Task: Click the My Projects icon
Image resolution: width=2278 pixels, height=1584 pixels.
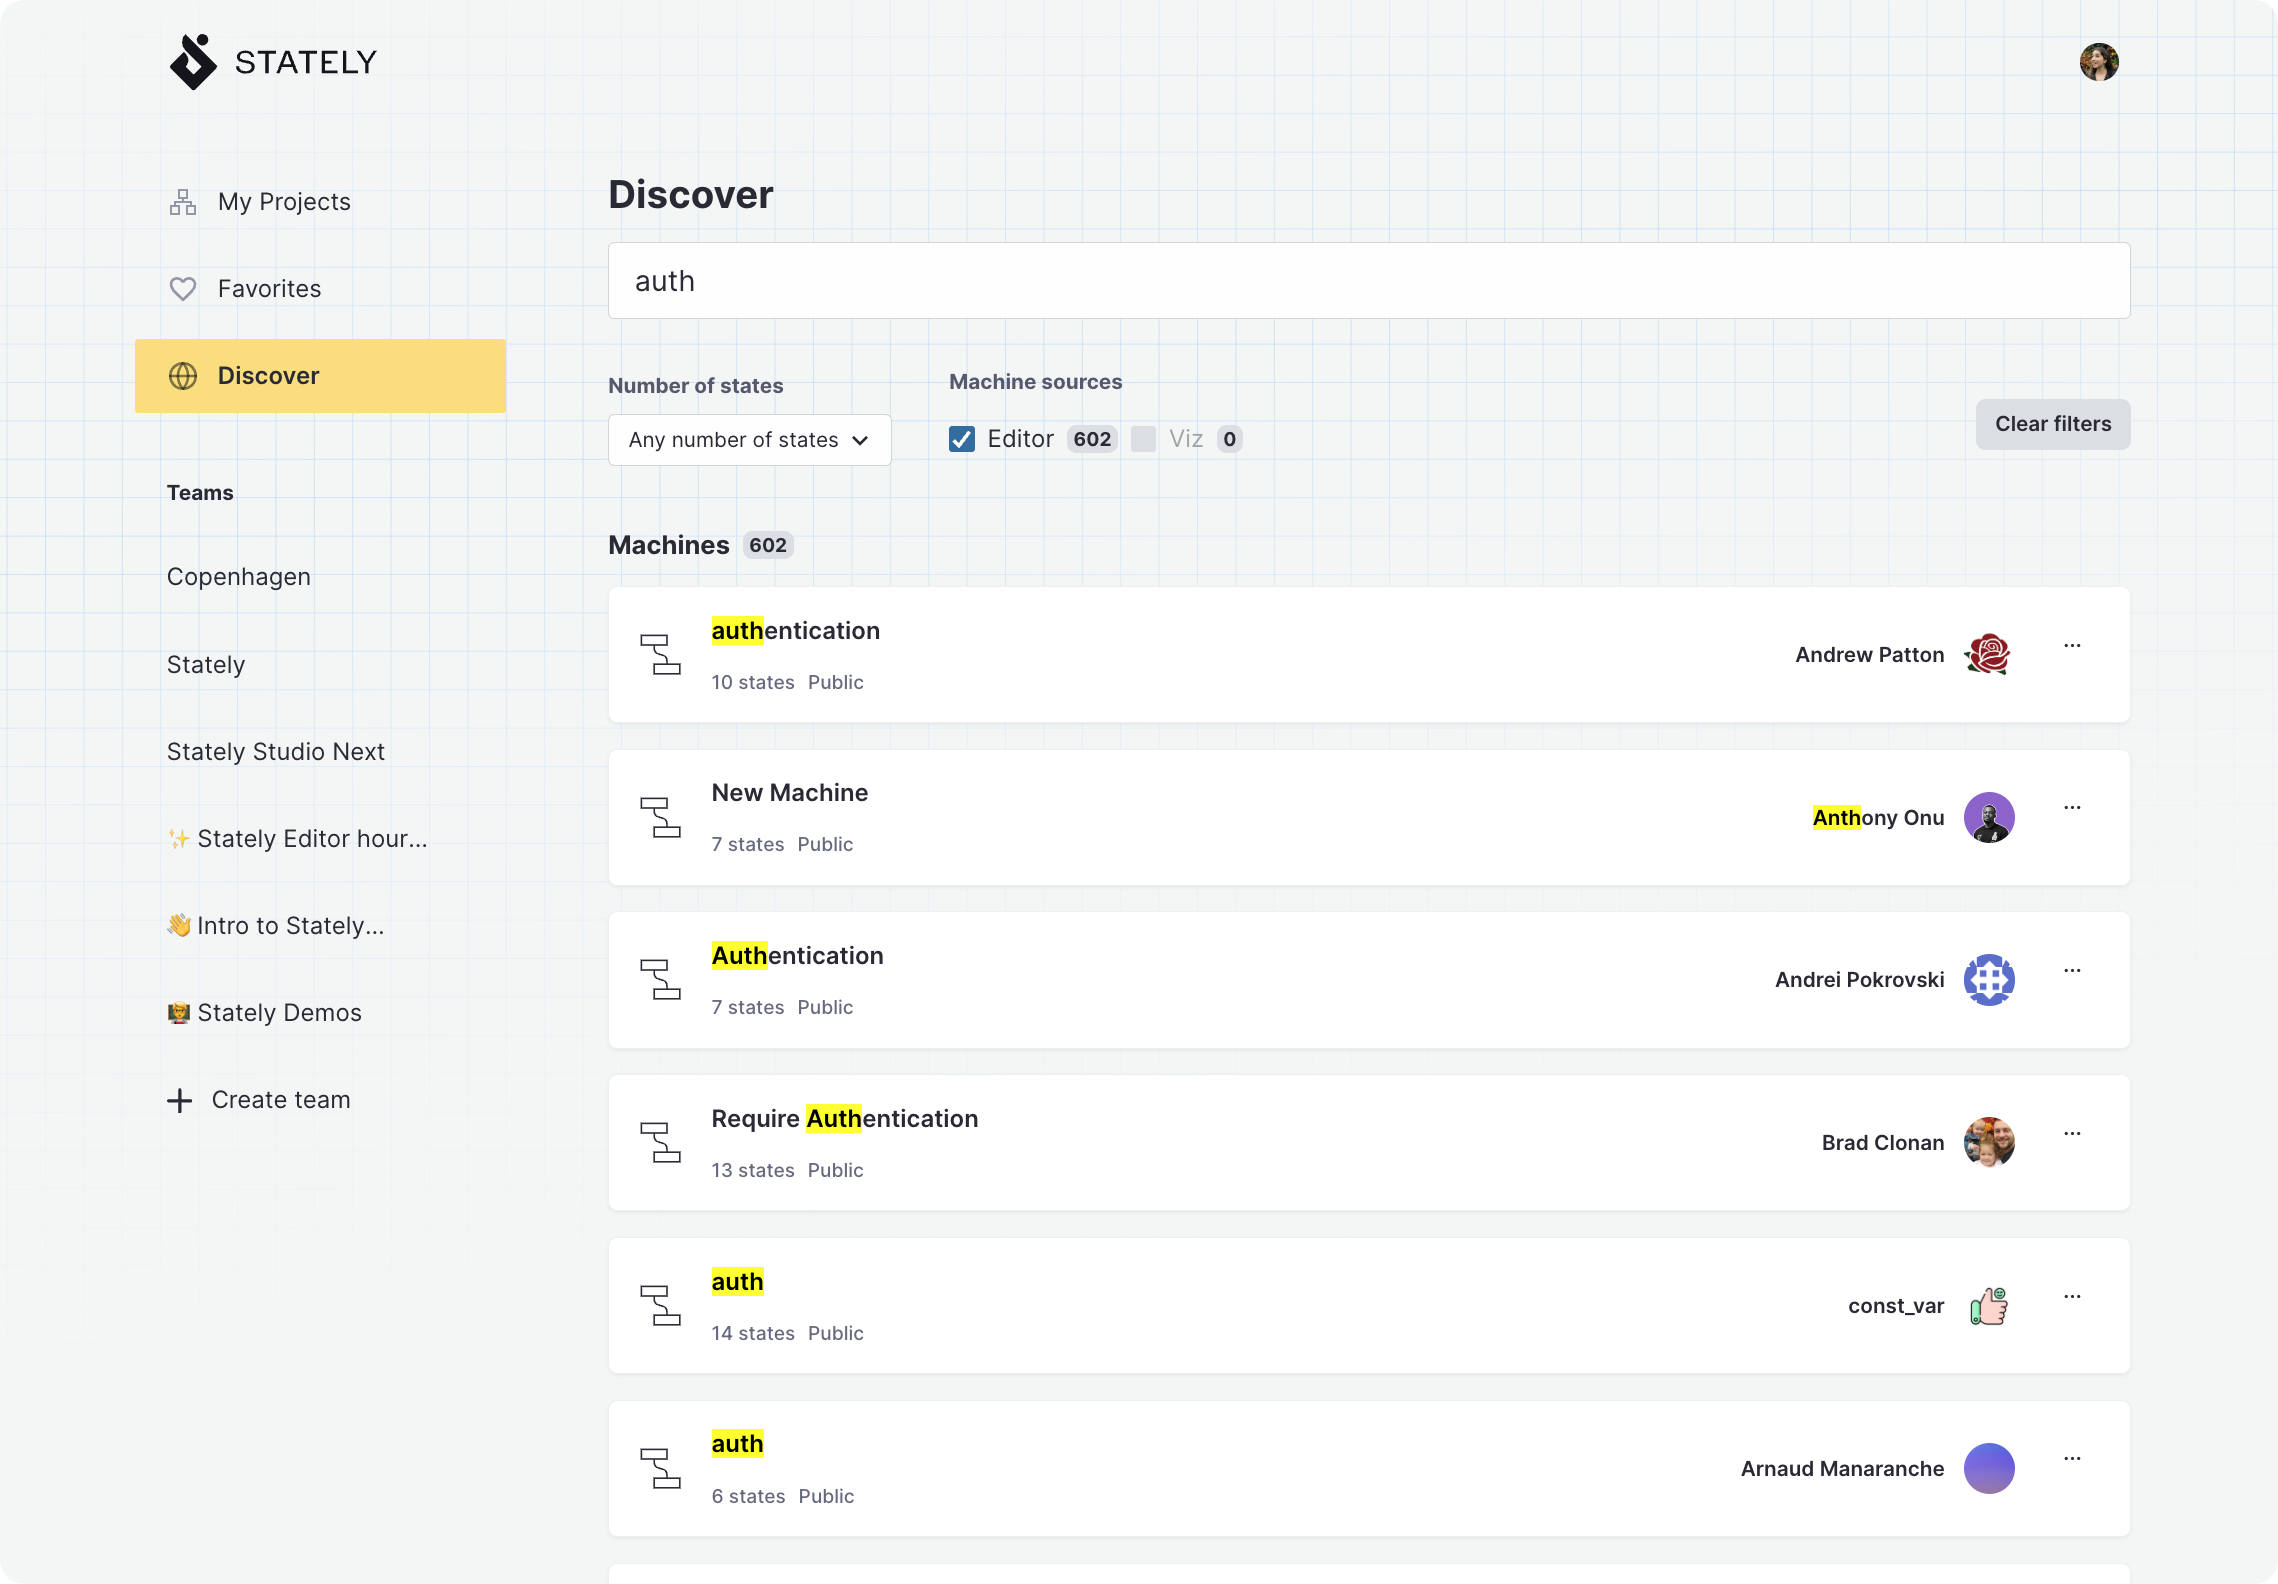Action: (x=182, y=201)
